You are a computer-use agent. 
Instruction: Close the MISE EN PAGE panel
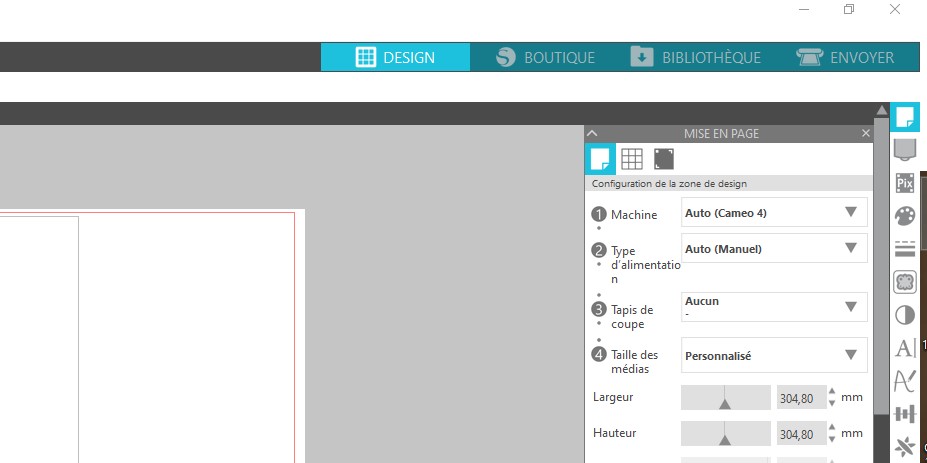[x=866, y=133]
